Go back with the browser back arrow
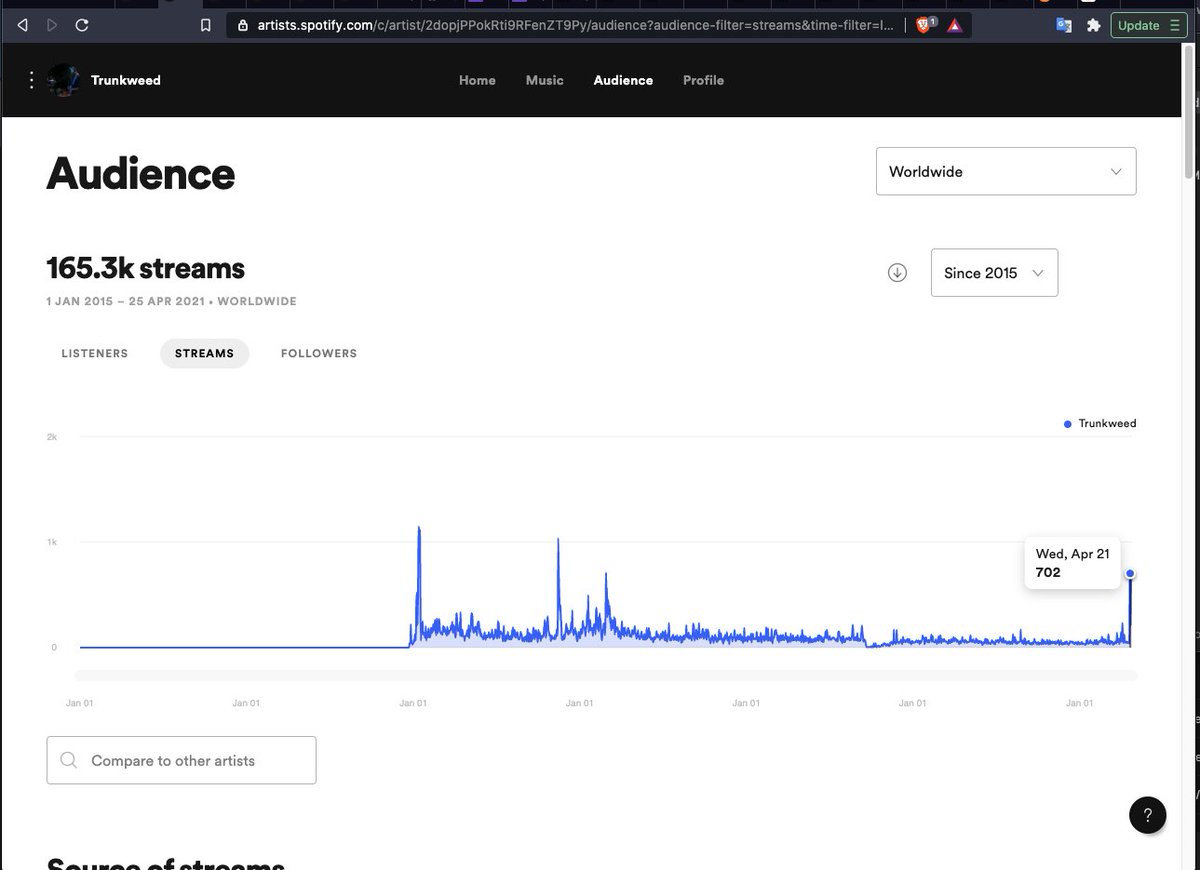1200x870 pixels. pos(23,25)
